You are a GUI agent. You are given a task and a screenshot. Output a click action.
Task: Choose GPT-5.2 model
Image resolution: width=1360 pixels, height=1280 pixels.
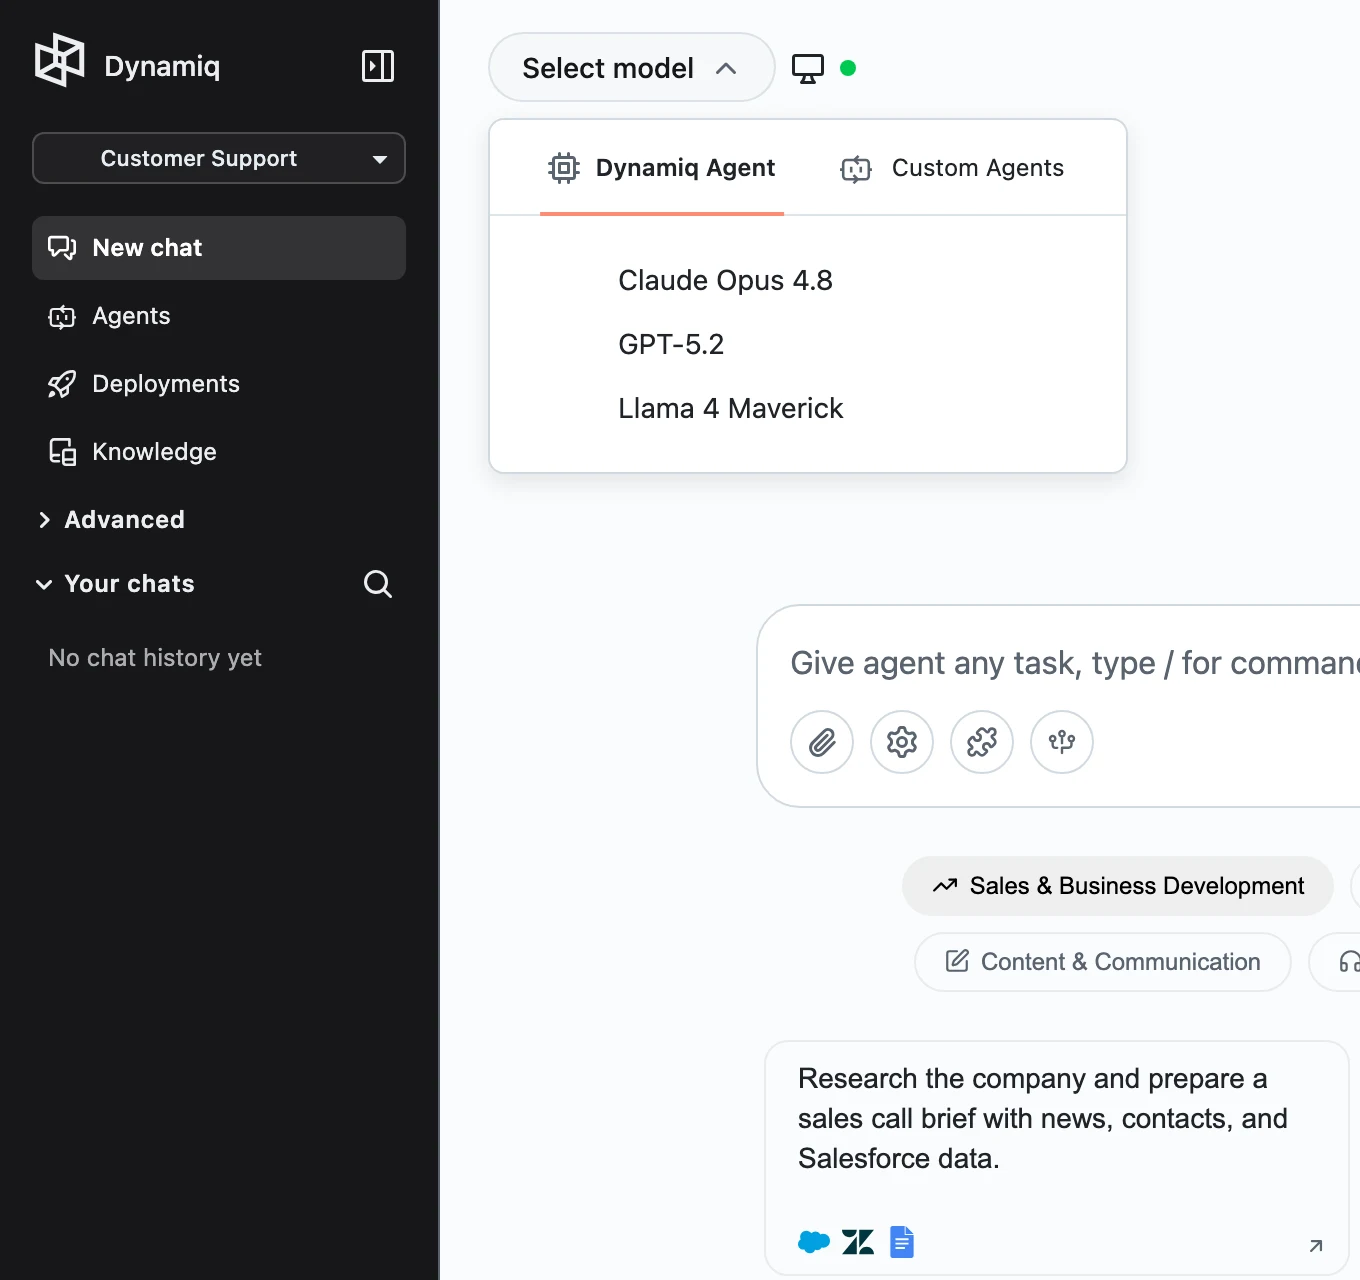671,345
